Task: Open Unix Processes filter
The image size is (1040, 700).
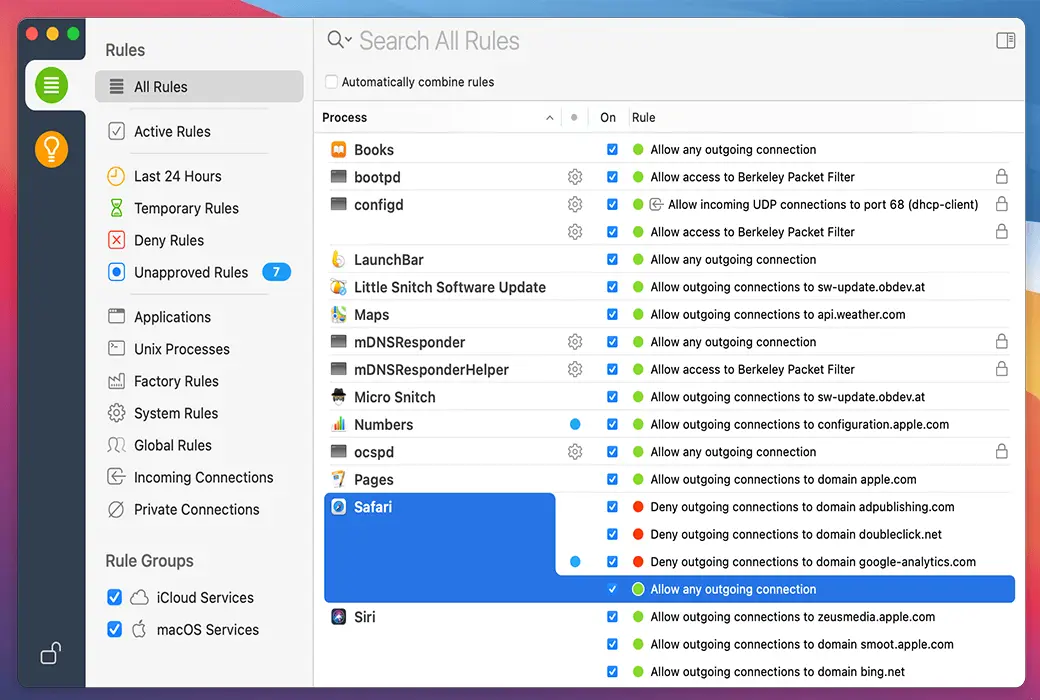Action: pos(181,349)
